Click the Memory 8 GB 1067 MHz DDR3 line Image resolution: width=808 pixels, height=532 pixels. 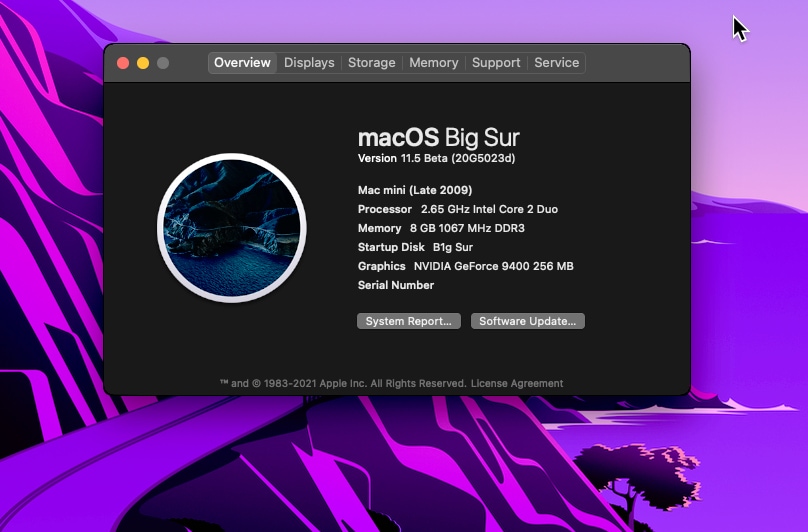coord(441,228)
